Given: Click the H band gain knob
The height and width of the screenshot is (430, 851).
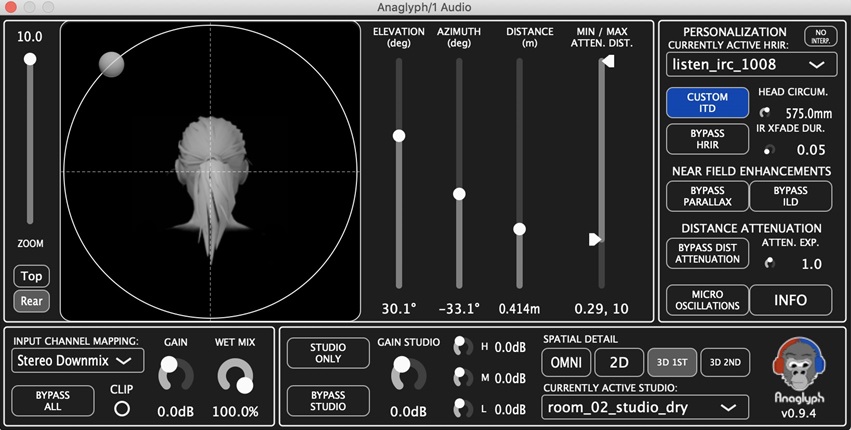Looking at the screenshot, I should click(x=462, y=346).
